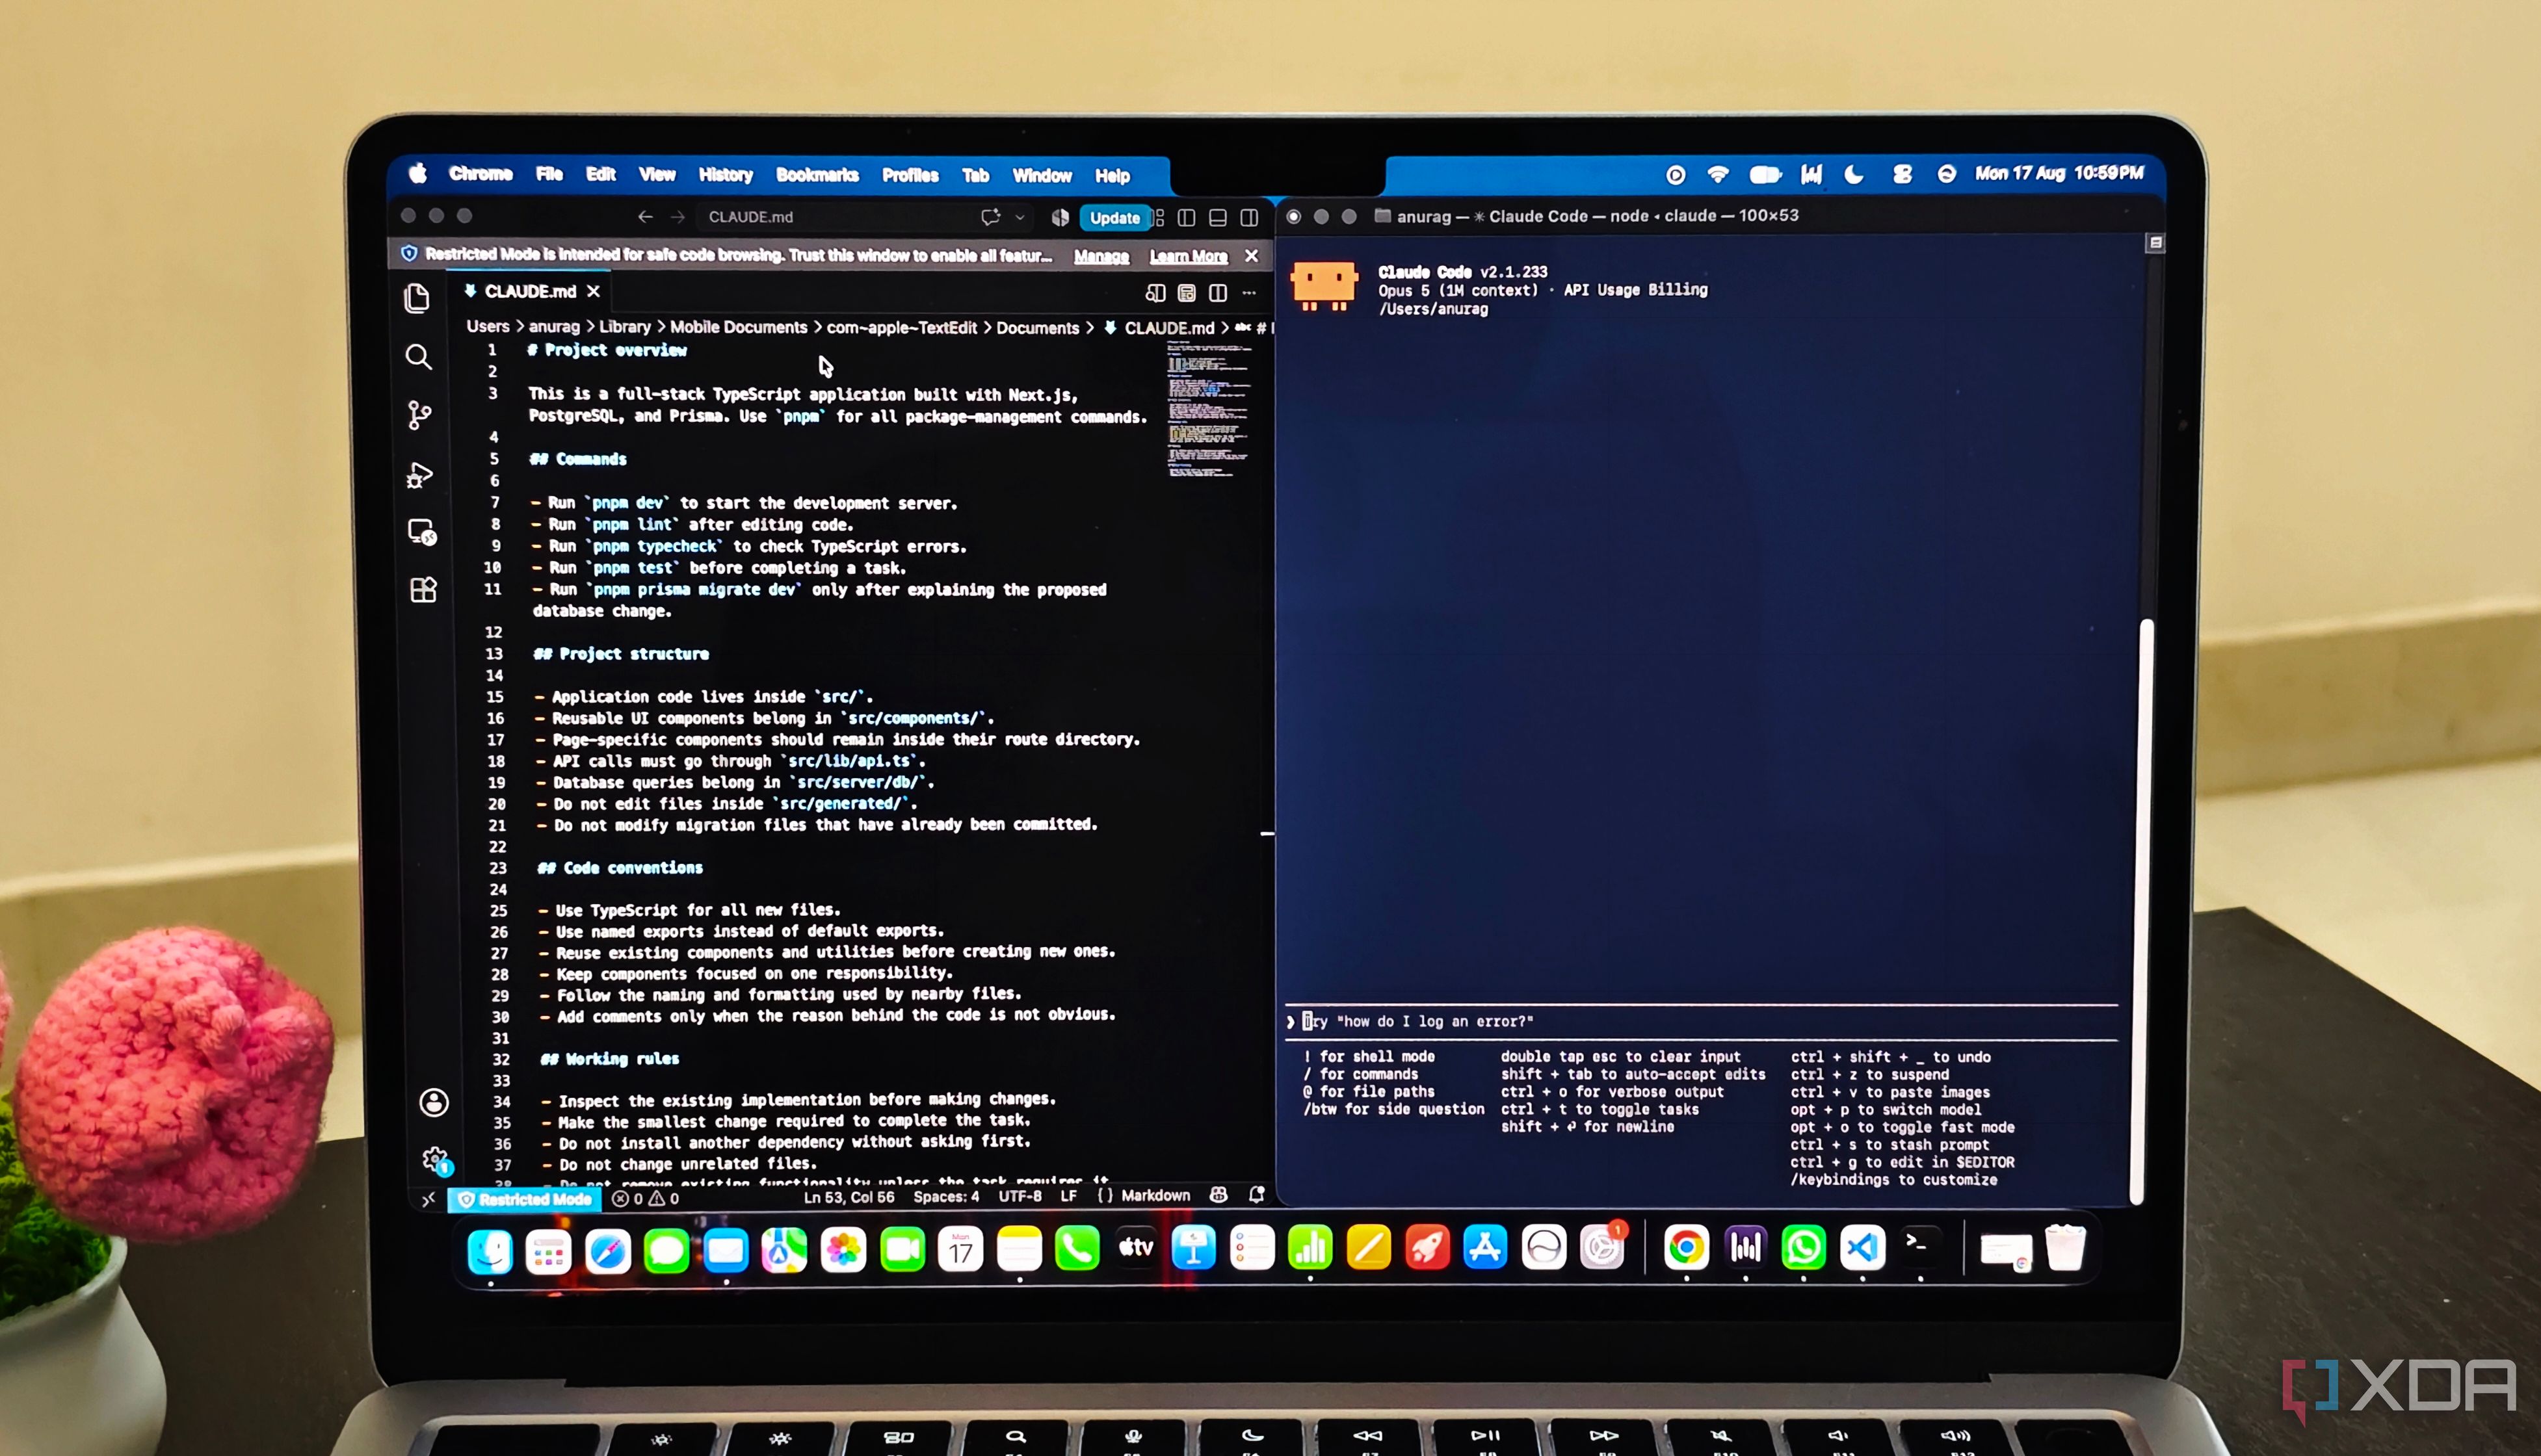2541x1456 pixels.
Task: Go forward in VS Code navigation history
Action: tap(678, 217)
